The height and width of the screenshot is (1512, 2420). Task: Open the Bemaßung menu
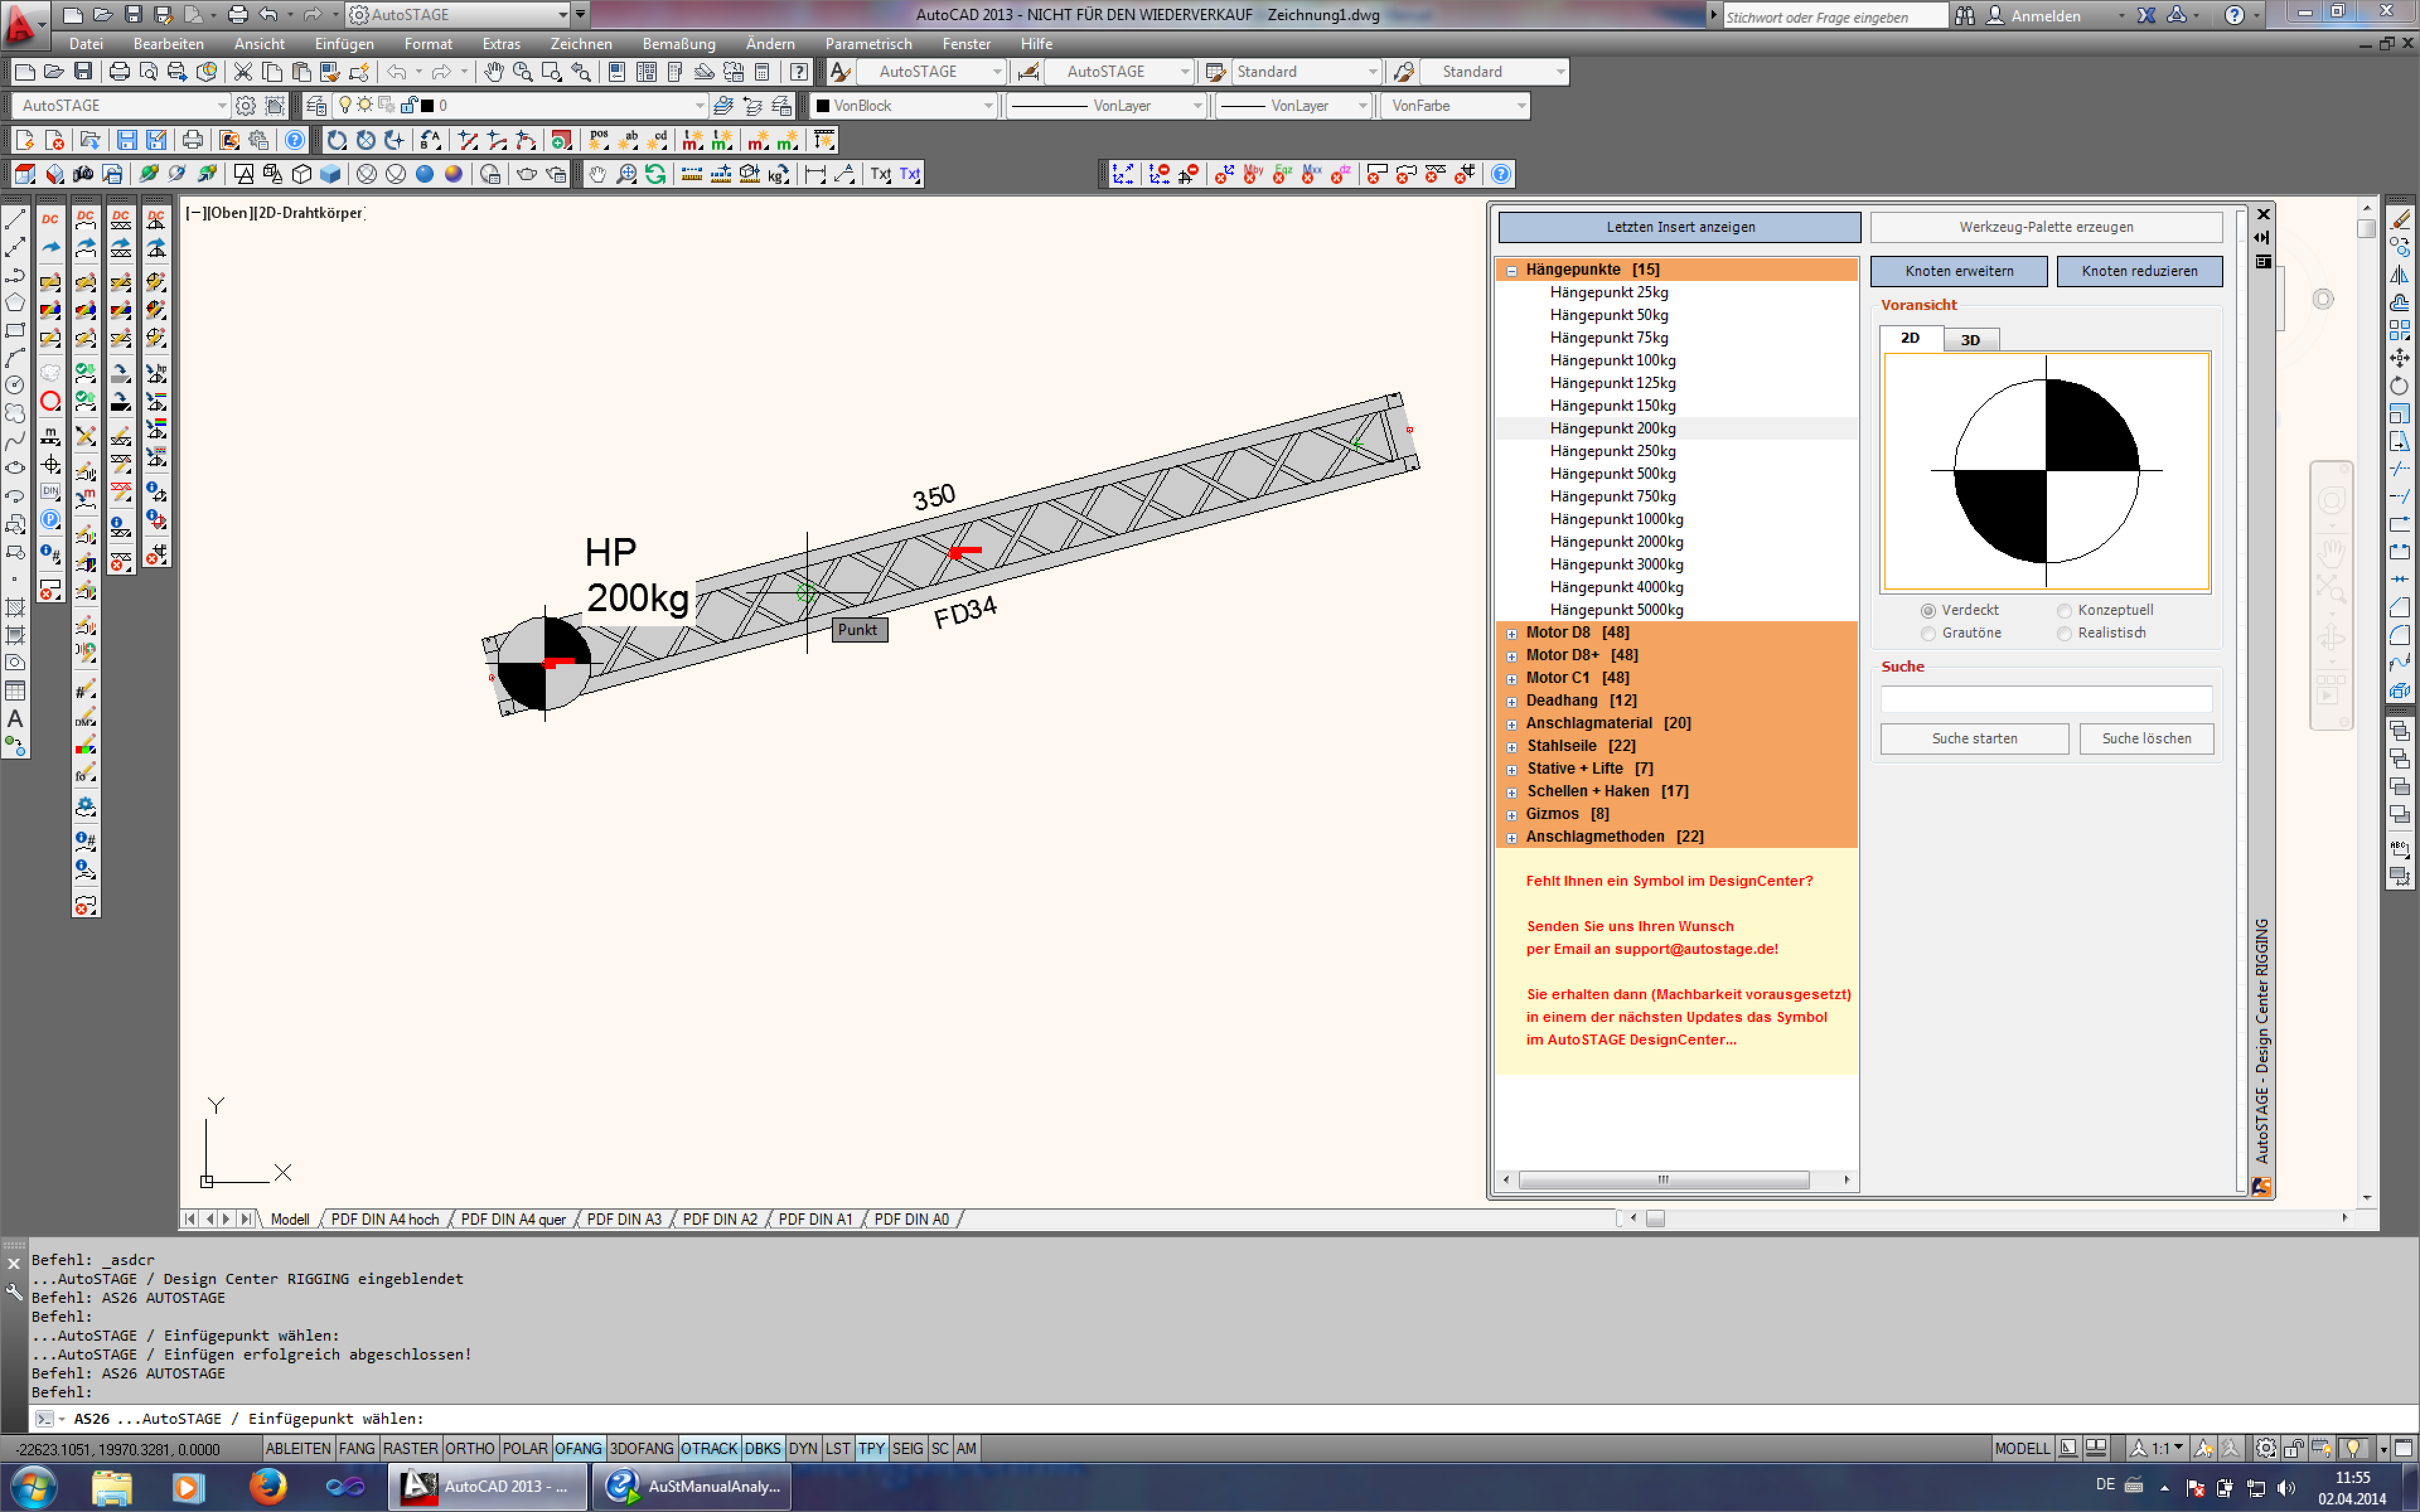pyautogui.click(x=678, y=44)
